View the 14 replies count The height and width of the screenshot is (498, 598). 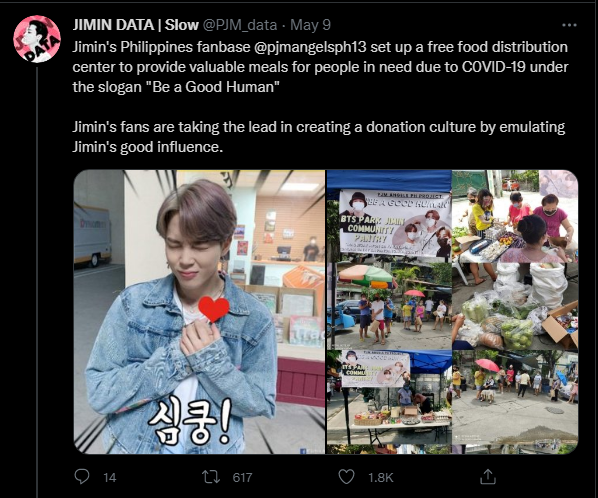(x=110, y=477)
